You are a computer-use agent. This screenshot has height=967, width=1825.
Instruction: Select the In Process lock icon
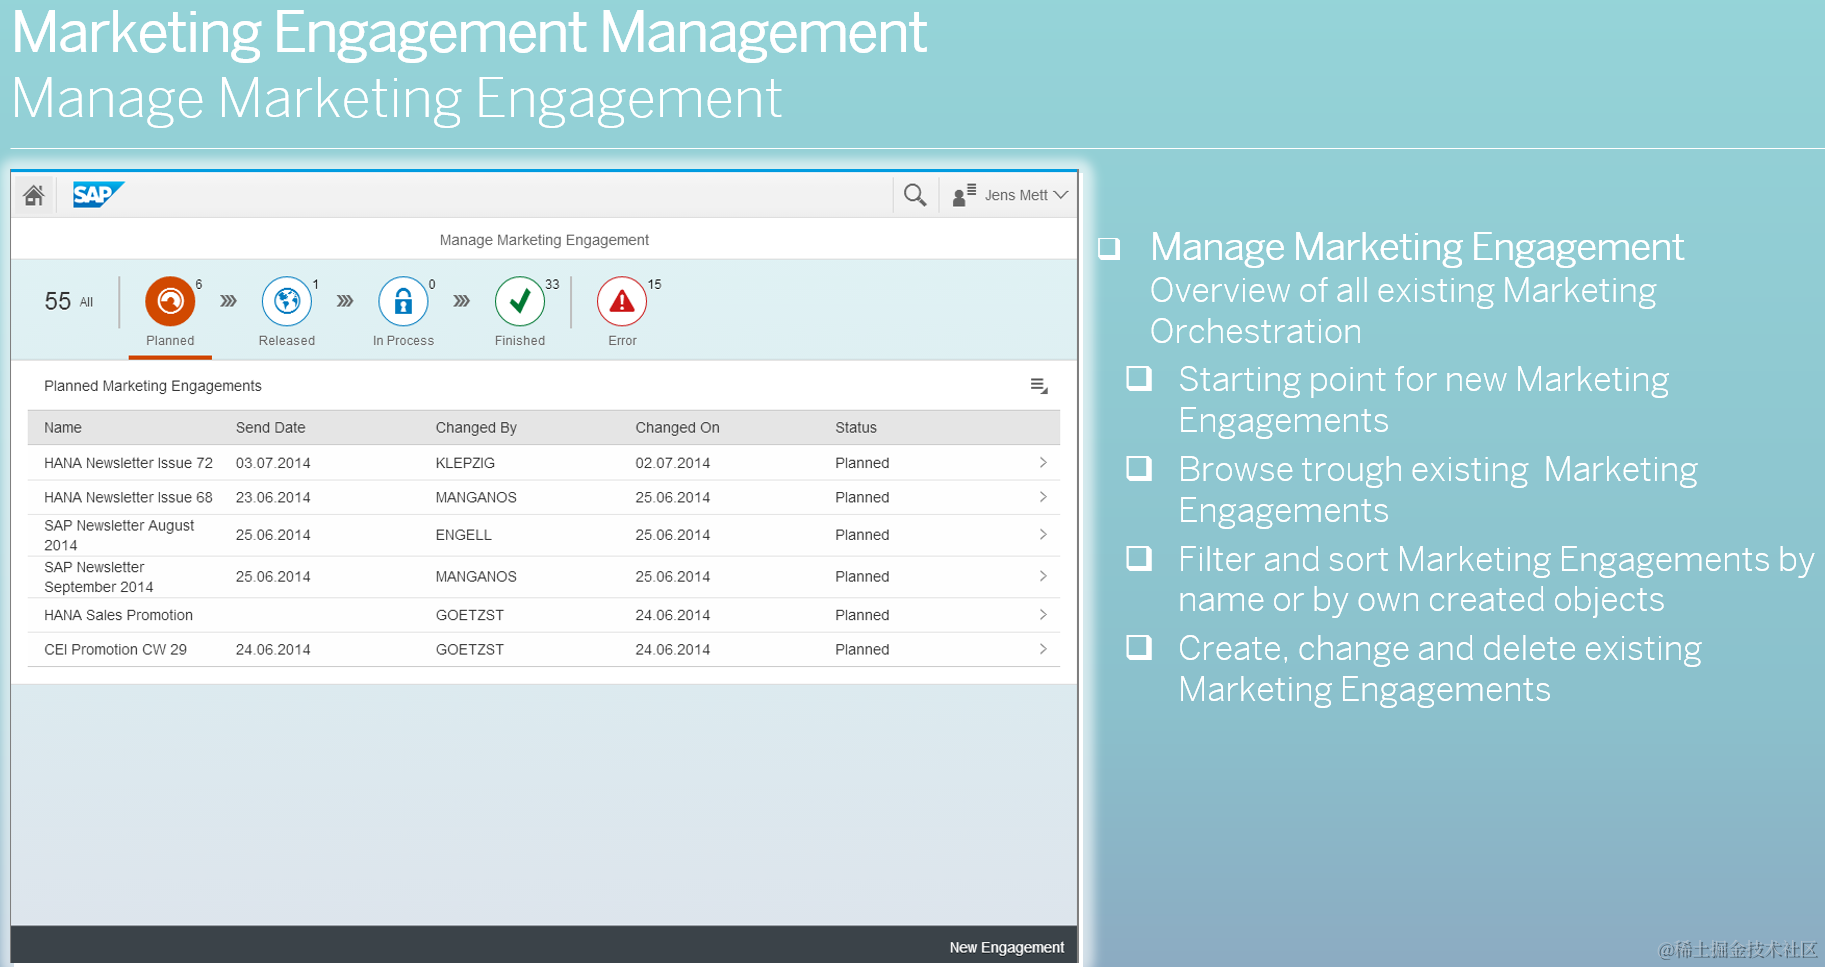403,301
